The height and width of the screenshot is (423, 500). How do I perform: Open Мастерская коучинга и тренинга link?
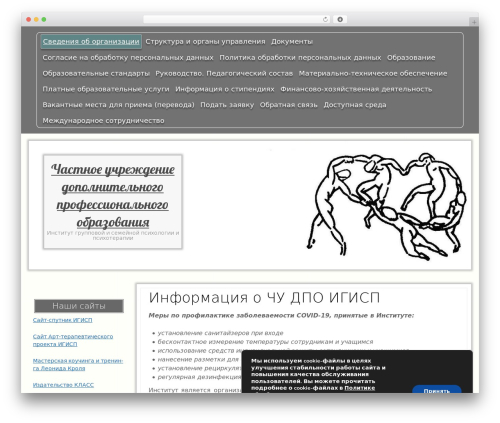point(78,364)
